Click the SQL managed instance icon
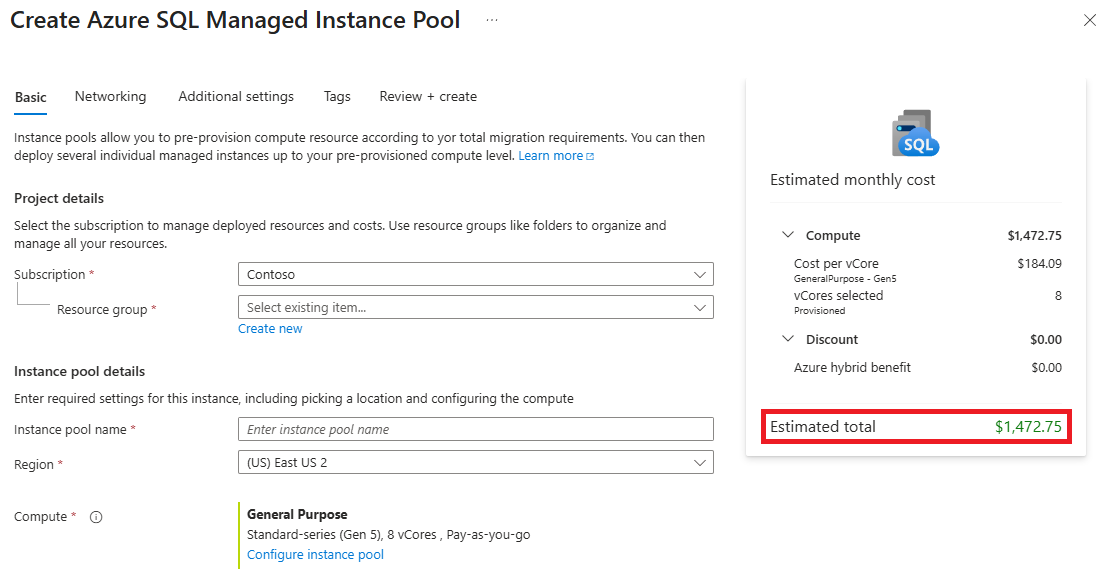Viewport: 1111px width, 580px height. pyautogui.click(x=915, y=133)
